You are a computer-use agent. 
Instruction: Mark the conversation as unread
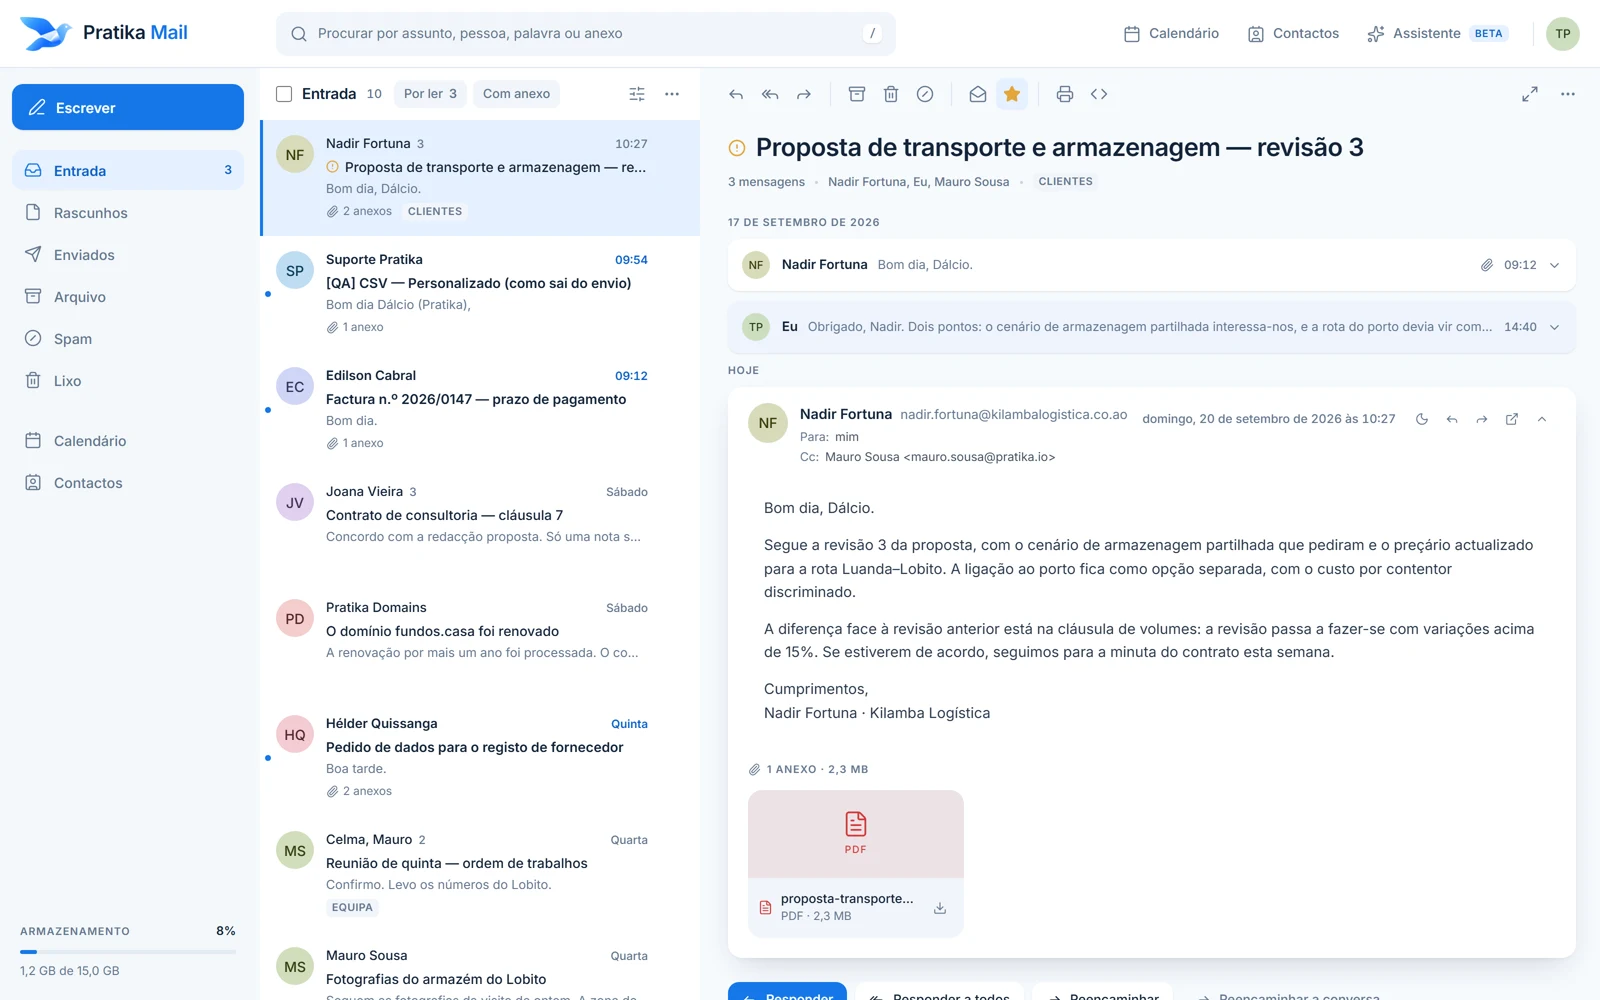click(x=978, y=94)
